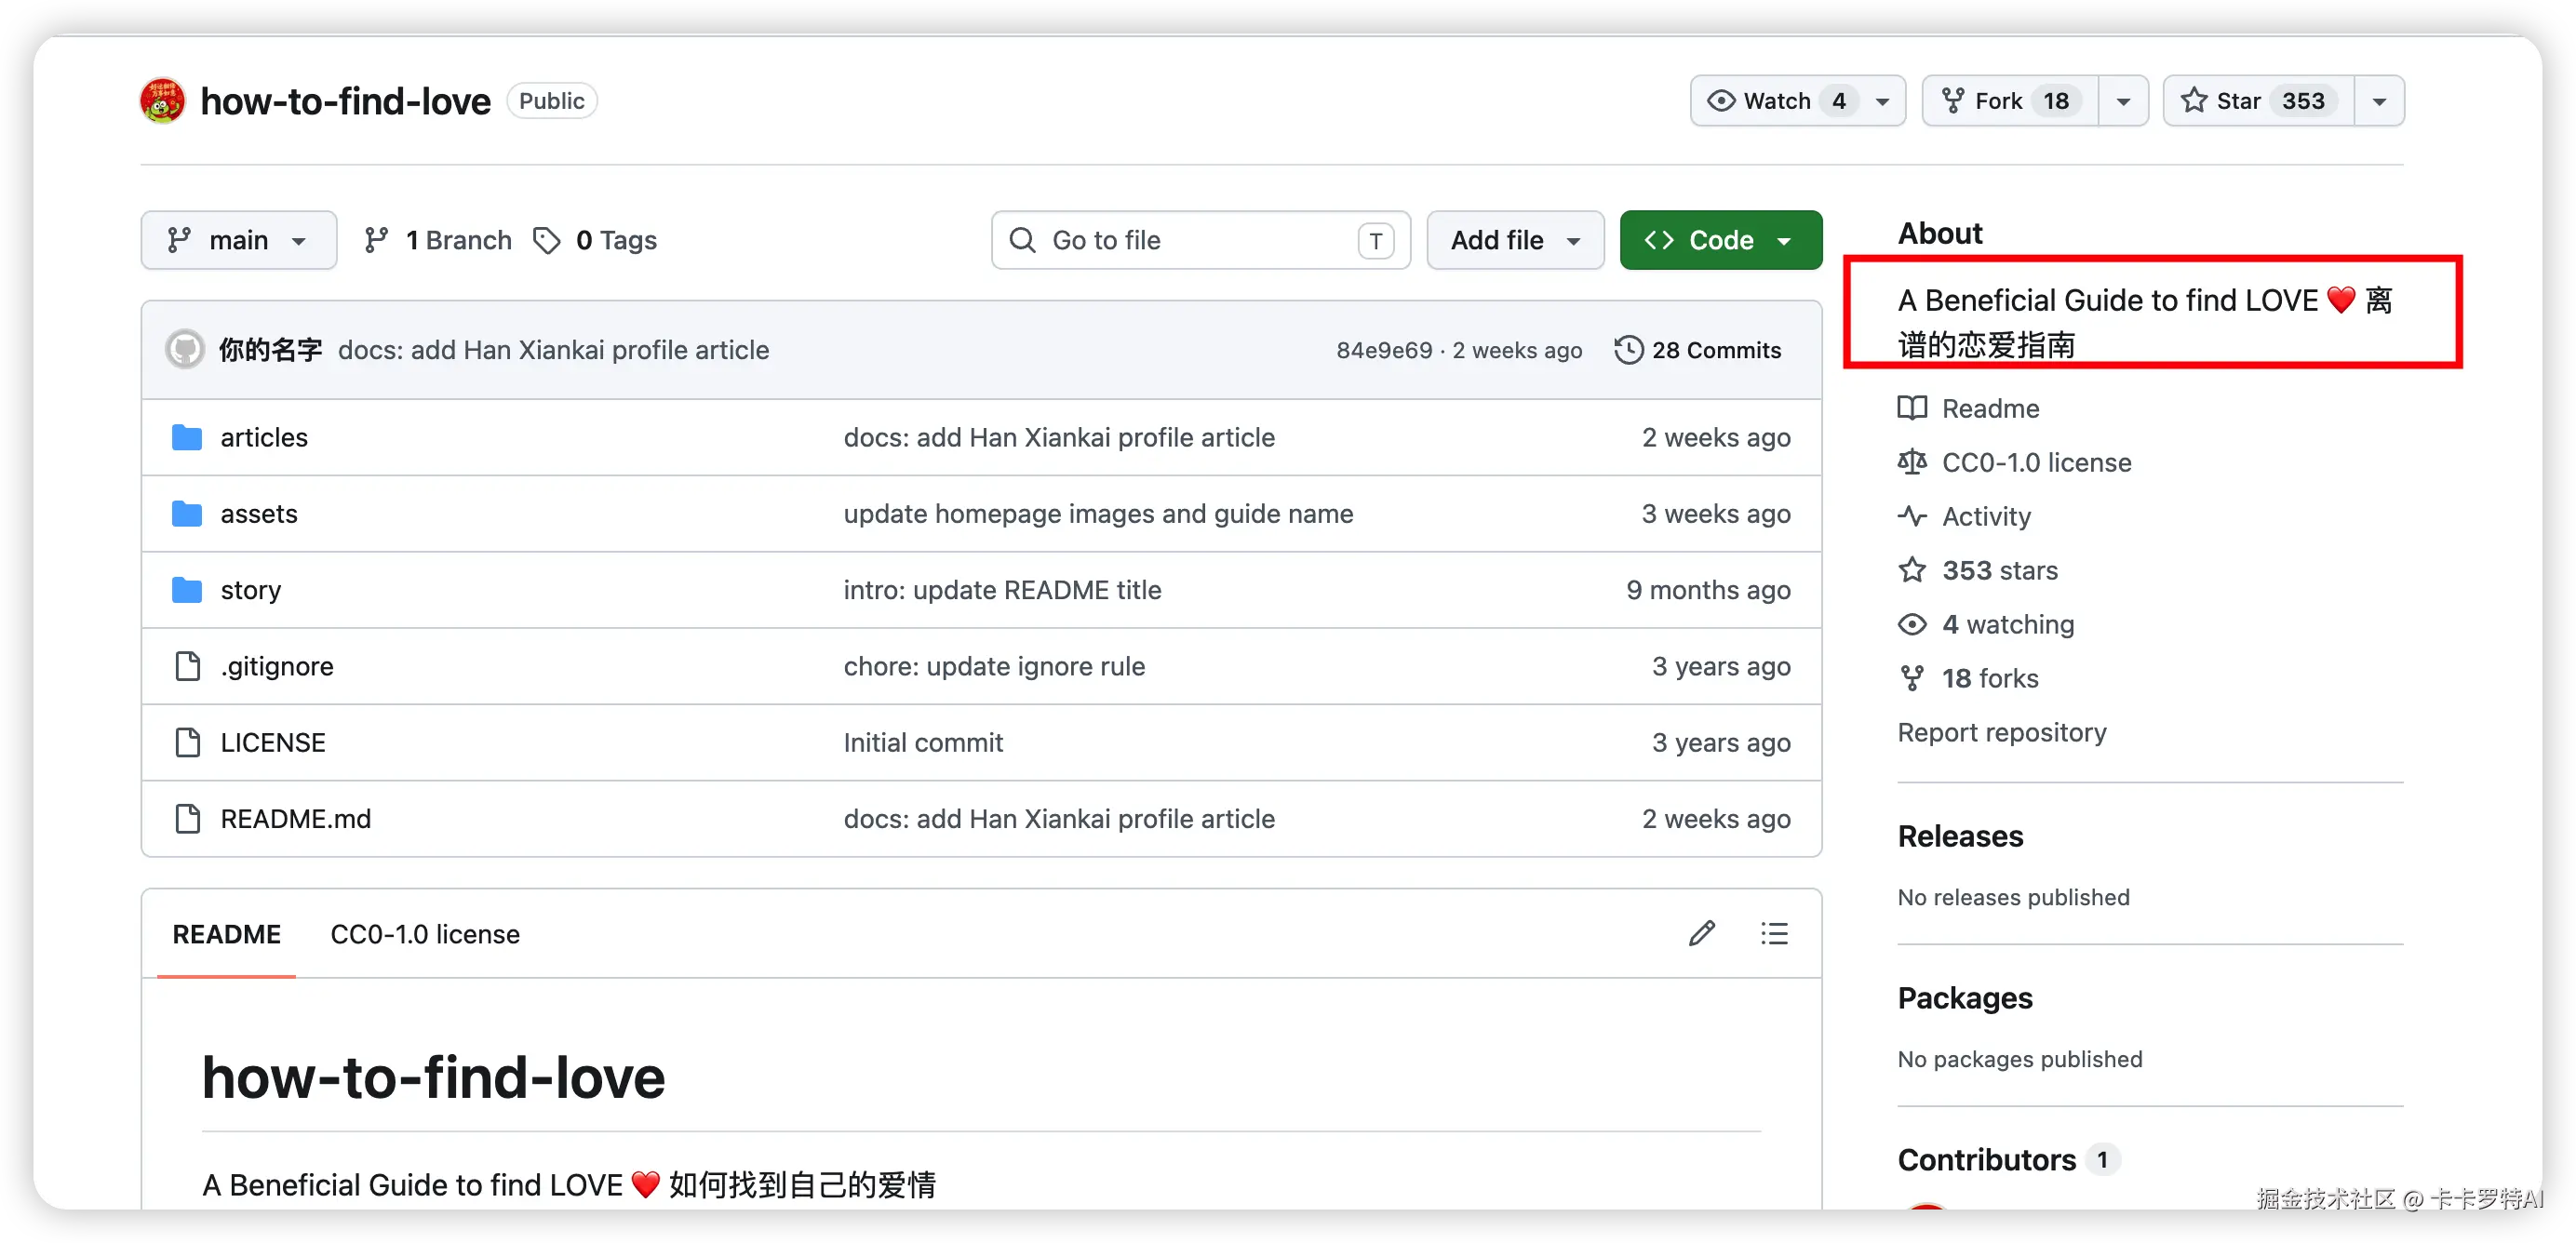Click the scale icon next to CC0-1.0 license

pos(1912,462)
